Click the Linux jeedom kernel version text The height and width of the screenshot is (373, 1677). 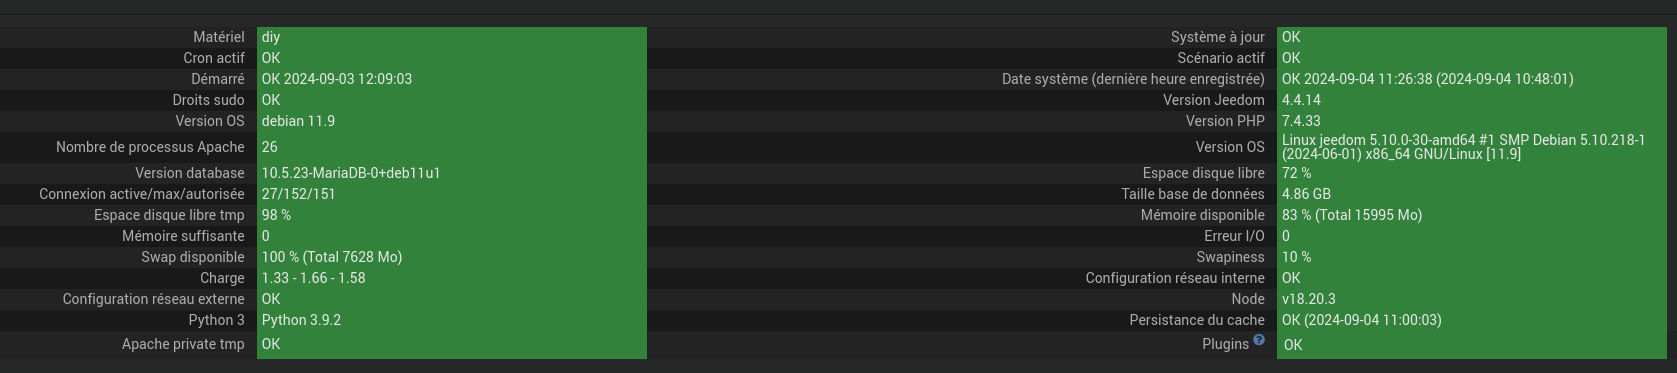click(1463, 147)
